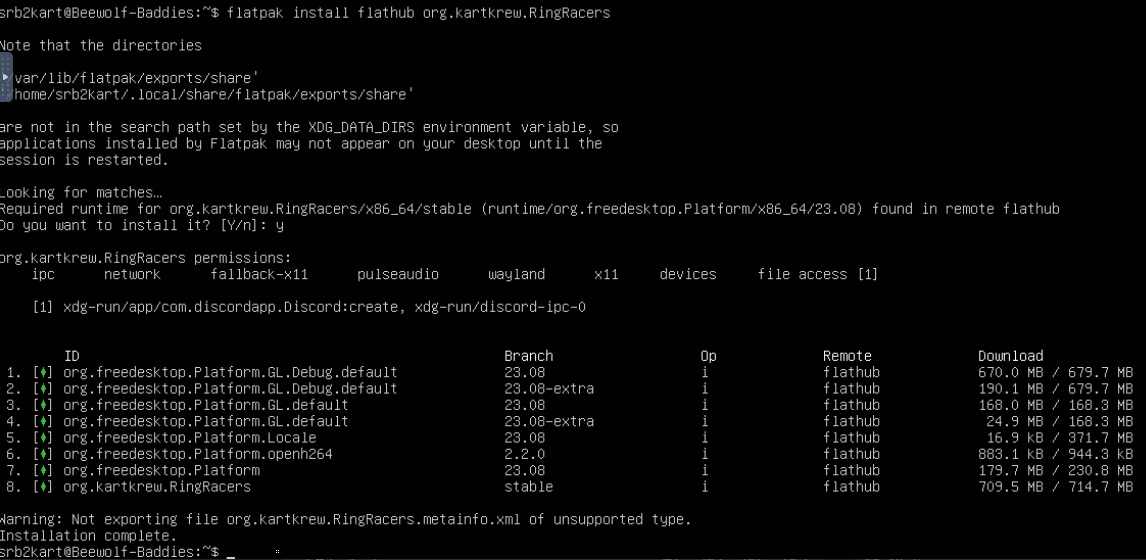Click 'xdg-run/app/com.discordapp.Discord:create' footnote text
Image resolution: width=1146 pixels, height=560 pixels.
click(230, 307)
